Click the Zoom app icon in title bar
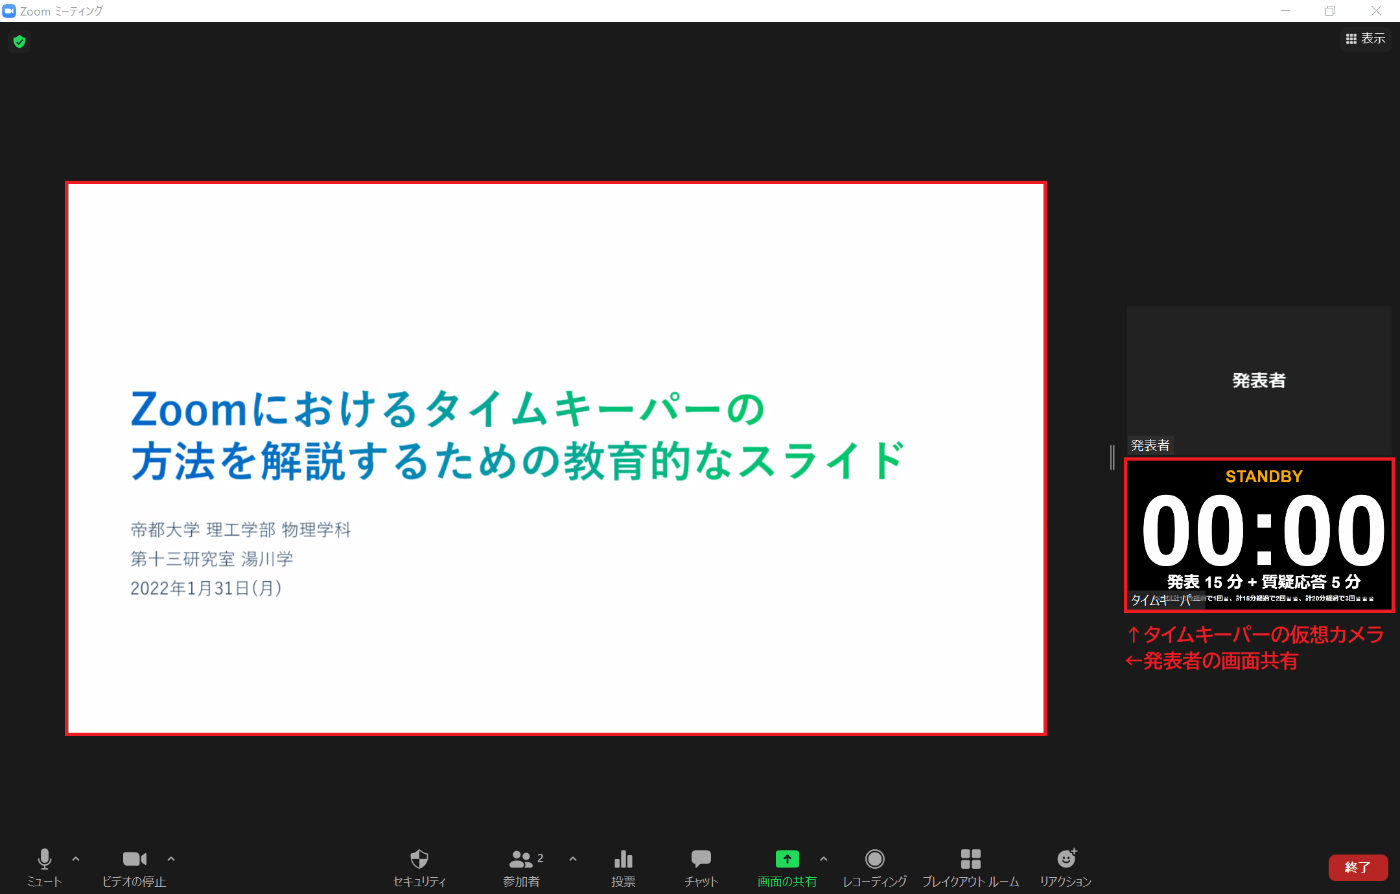 9,11
